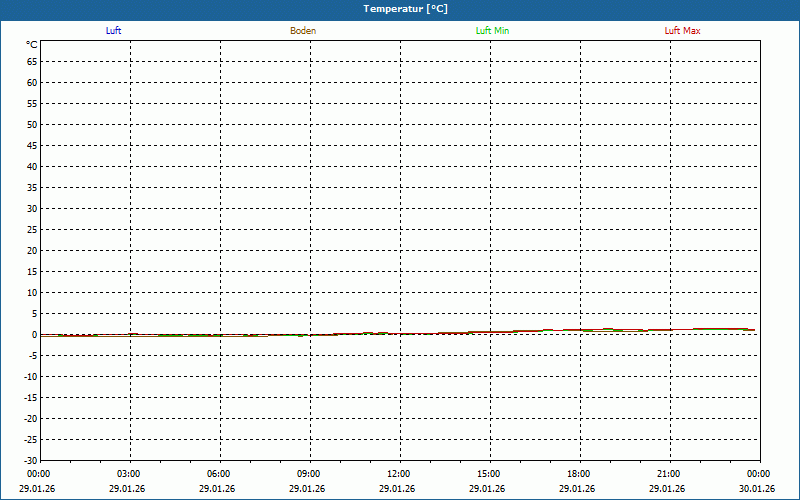Click the 03:00 time axis label
800x500 pixels.
point(129,474)
